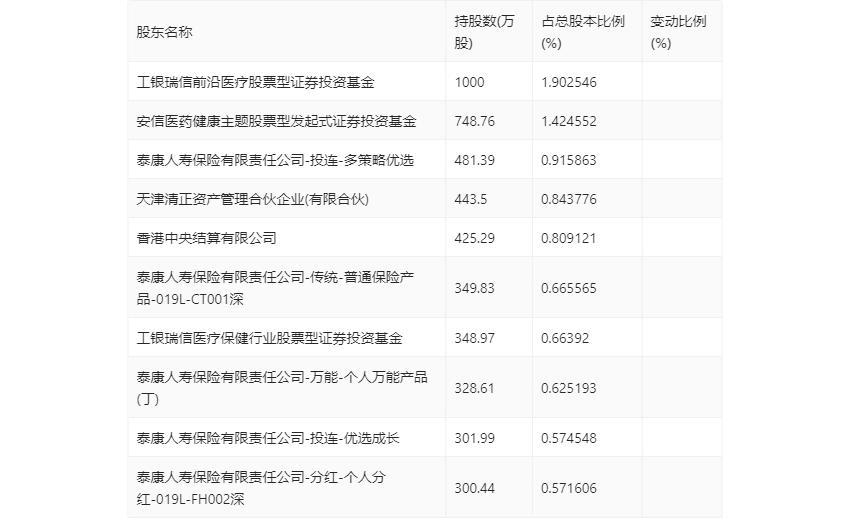This screenshot has height=518, width=850.
Task: Click shareholding value 425.29
Action: pyautogui.click(x=474, y=238)
